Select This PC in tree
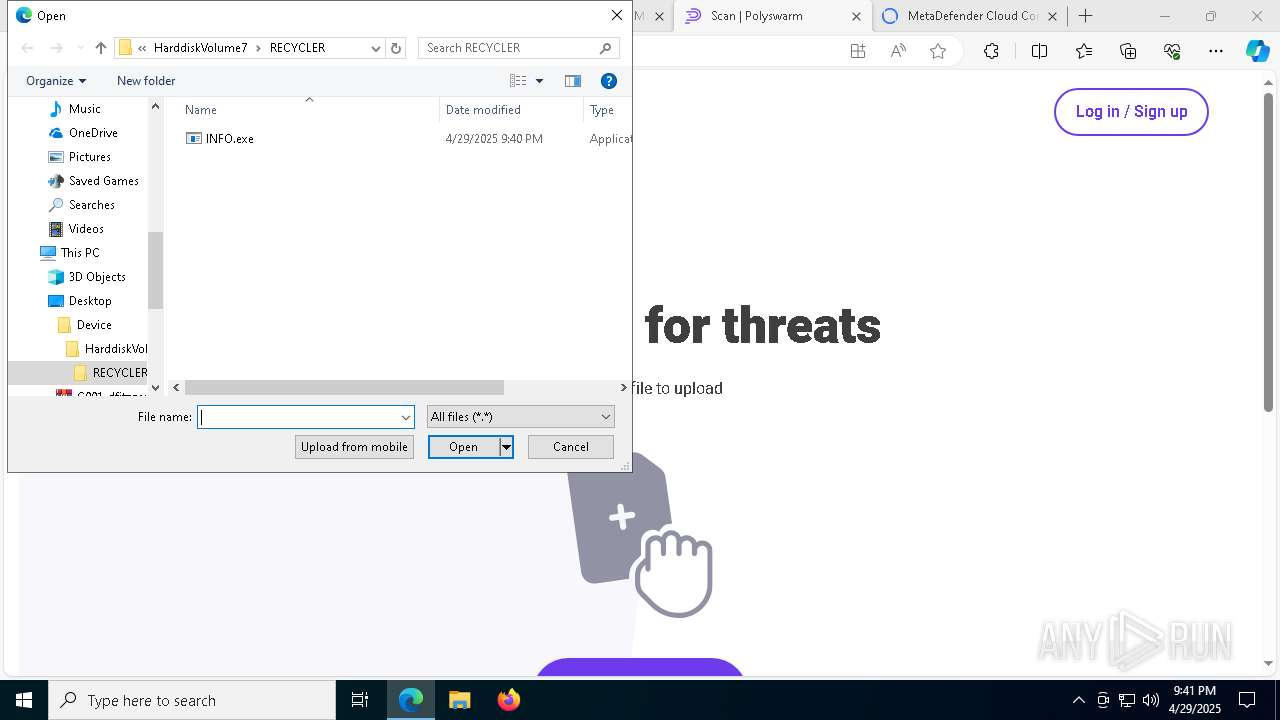Image resolution: width=1280 pixels, height=720 pixels. [x=80, y=253]
